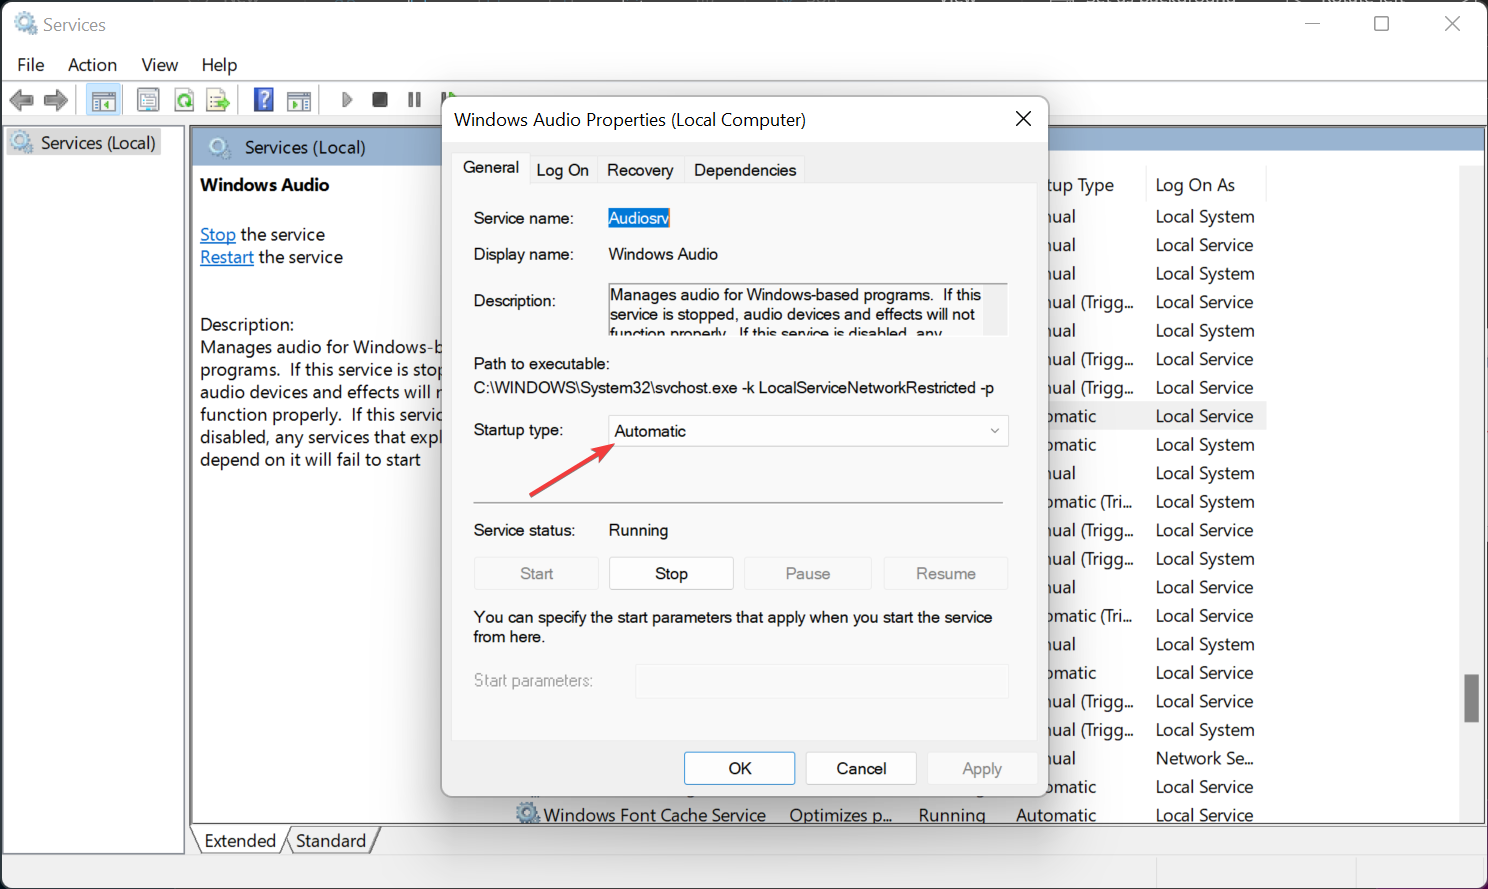Click OK in Windows Audio Properties
Screen dimensions: 1488x889
[x=739, y=768]
